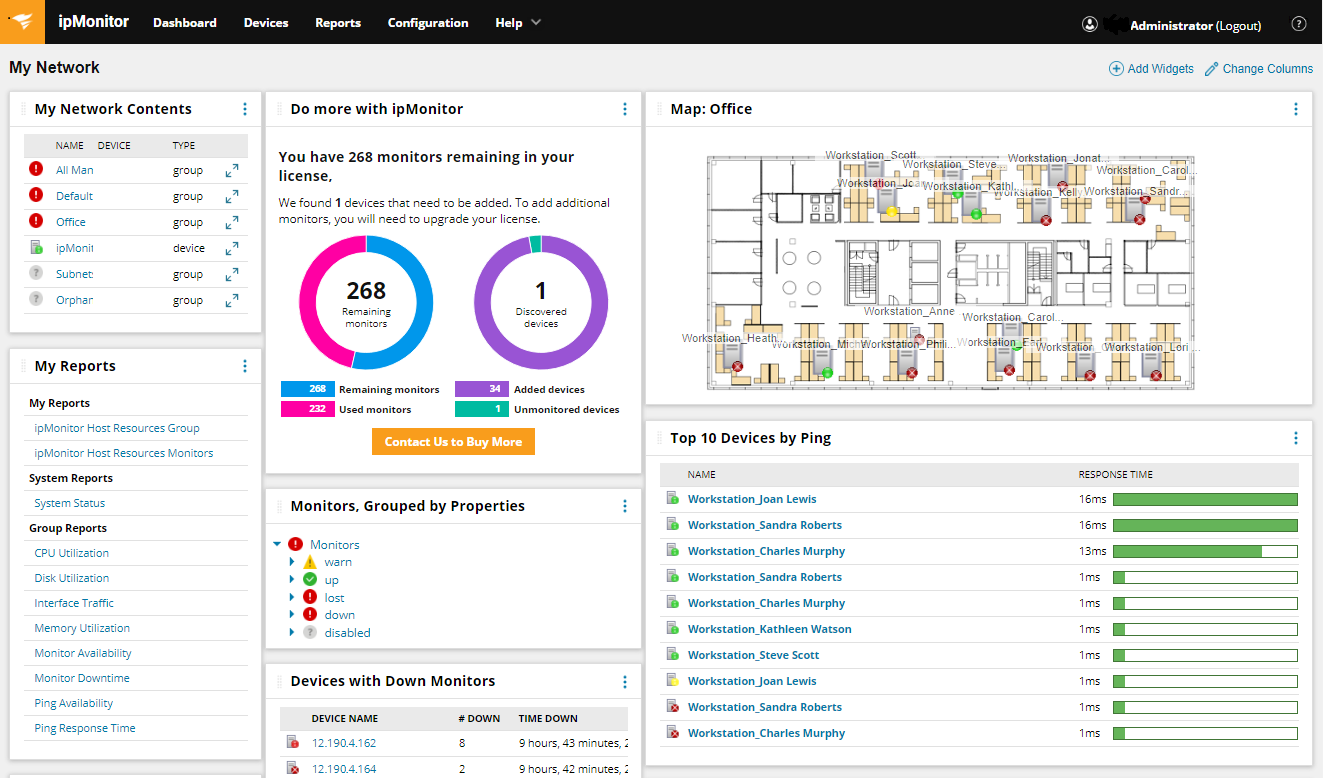The image size is (1323, 778).
Task: Open the Help dropdown chevron
Action: (536, 23)
